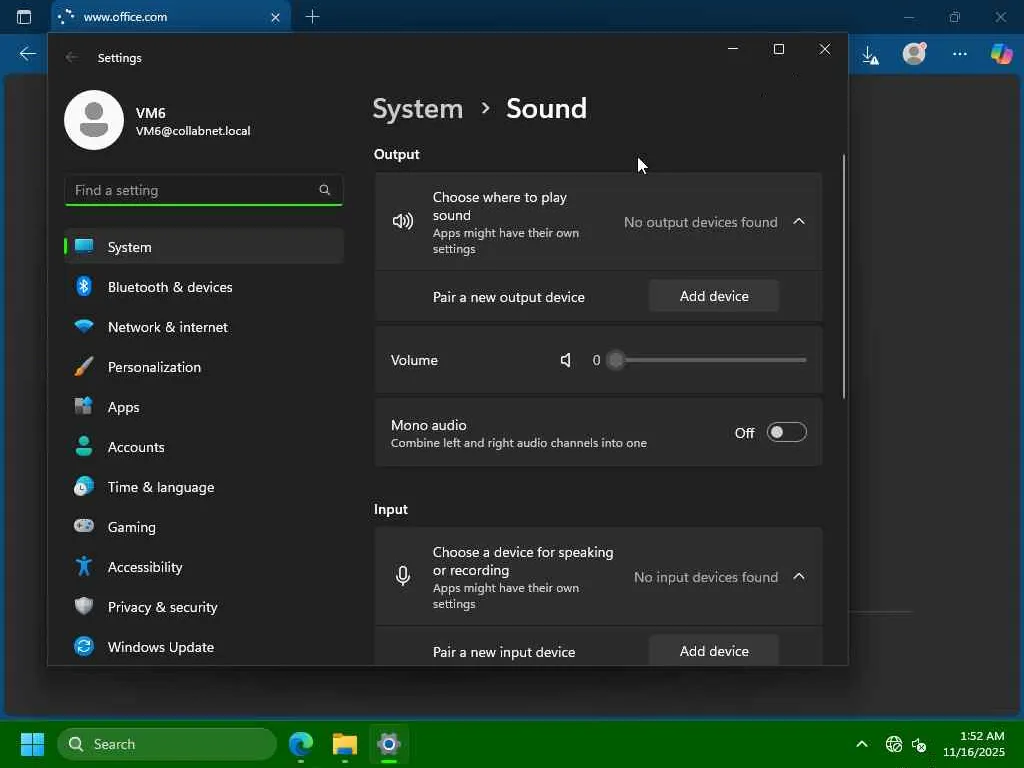Toggle the Mono audio switch
1024x768 pixels.
[786, 432]
